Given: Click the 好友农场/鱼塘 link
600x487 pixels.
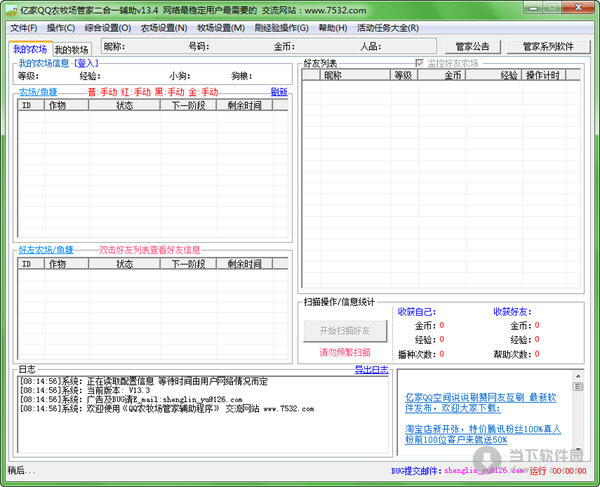Looking at the screenshot, I should click(46, 250).
